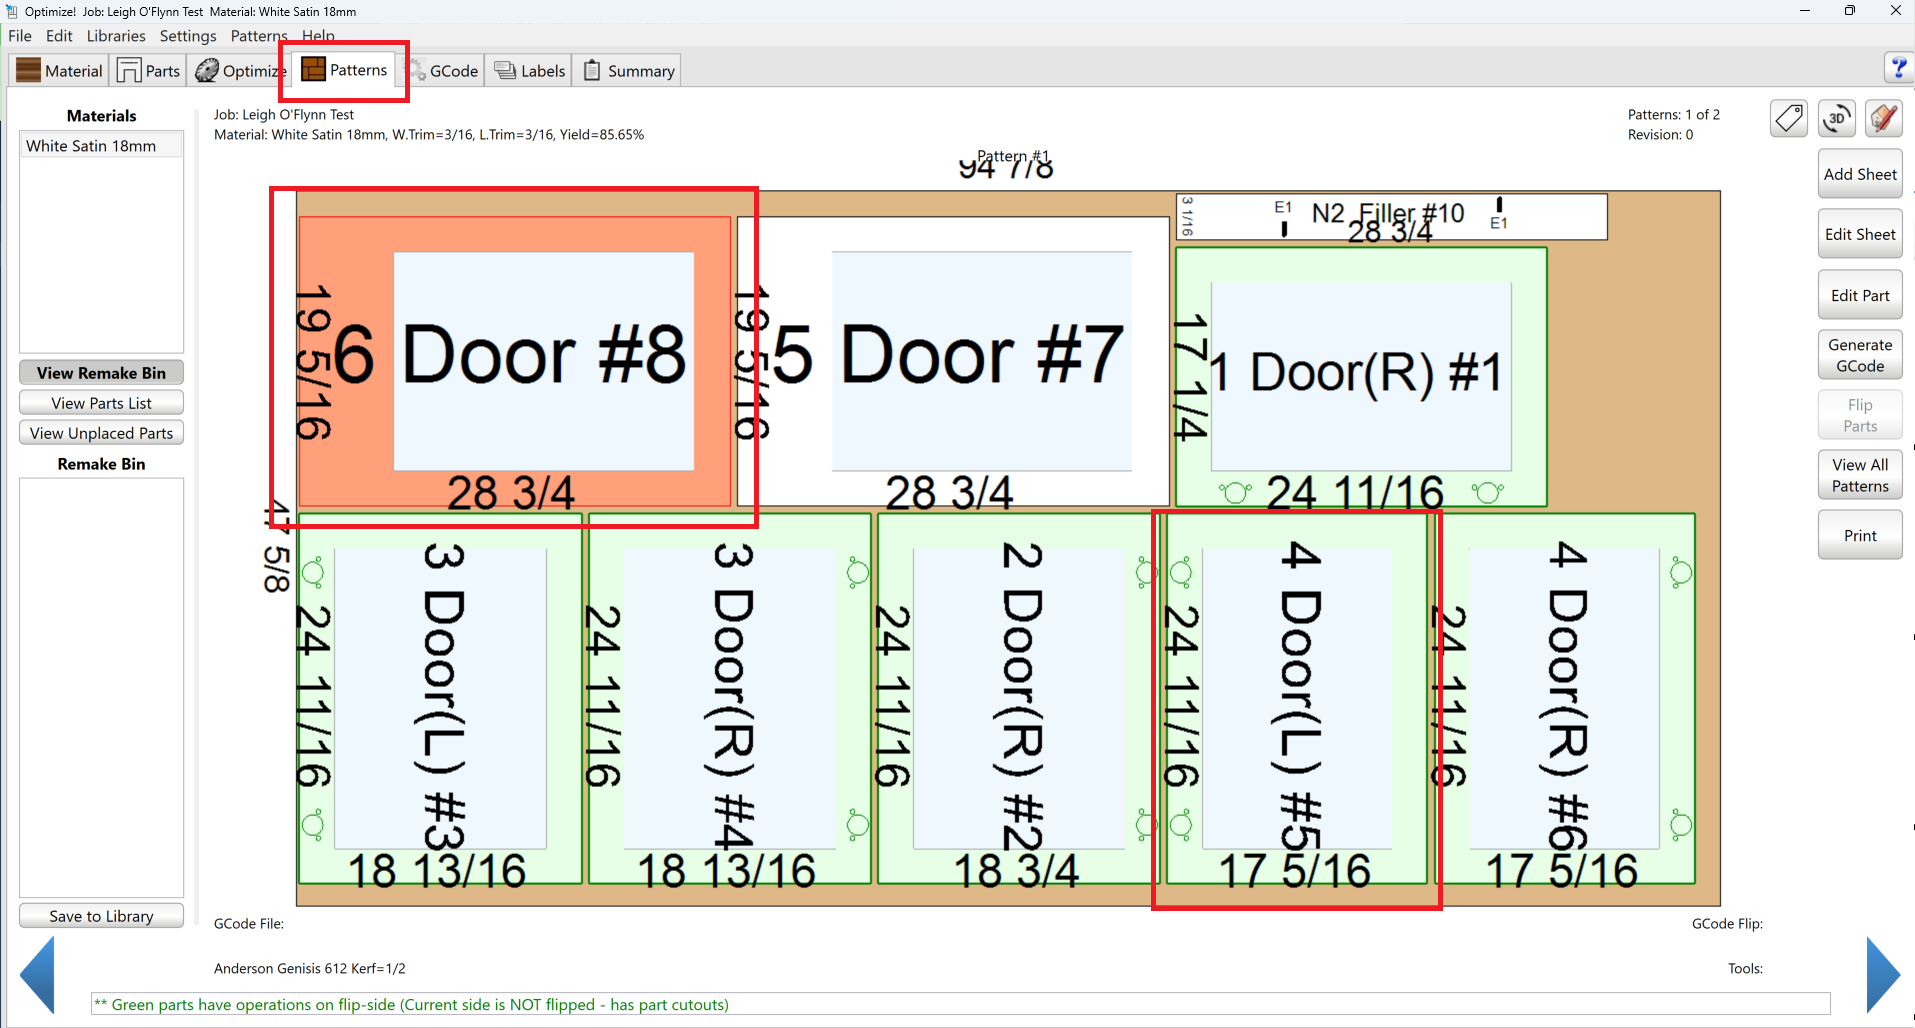
Task: Click Save to Library button
Action: pyautogui.click(x=101, y=916)
